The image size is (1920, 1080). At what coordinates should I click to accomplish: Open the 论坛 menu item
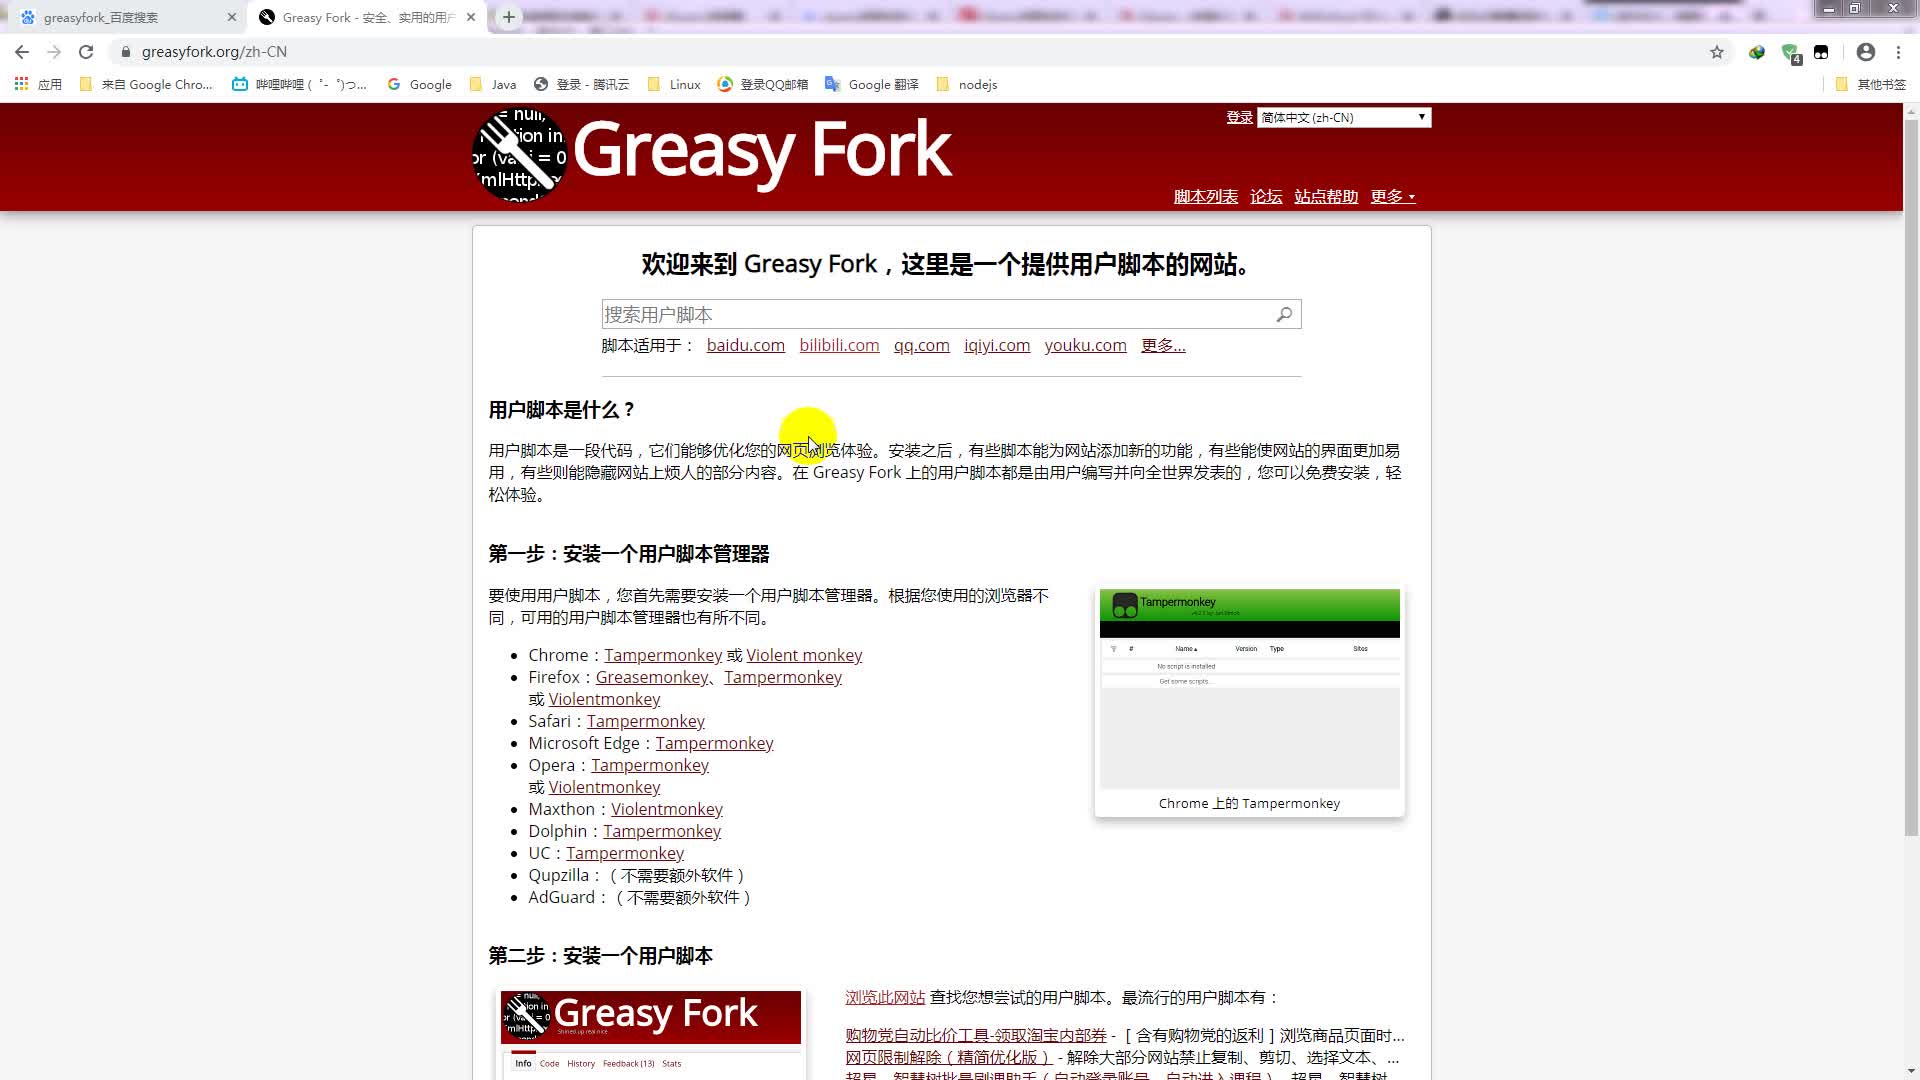pos(1266,195)
